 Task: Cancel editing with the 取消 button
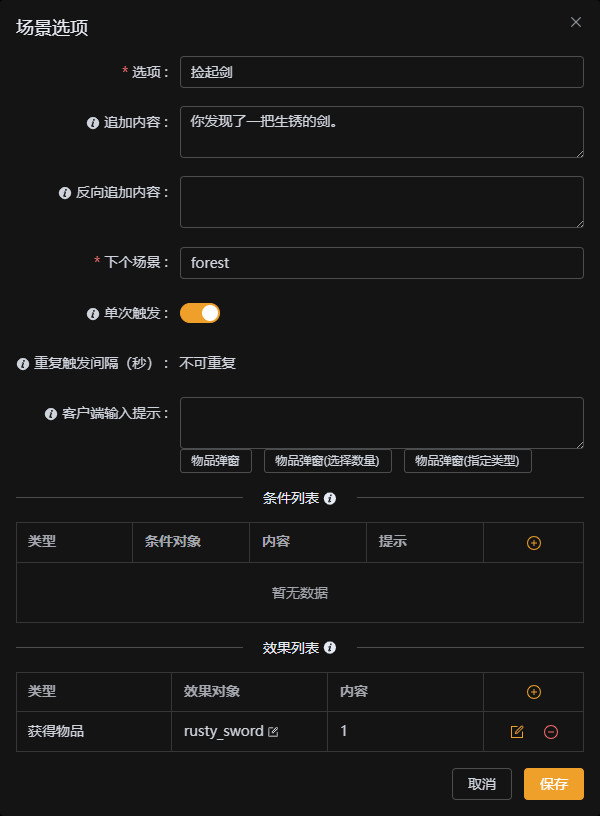point(482,784)
